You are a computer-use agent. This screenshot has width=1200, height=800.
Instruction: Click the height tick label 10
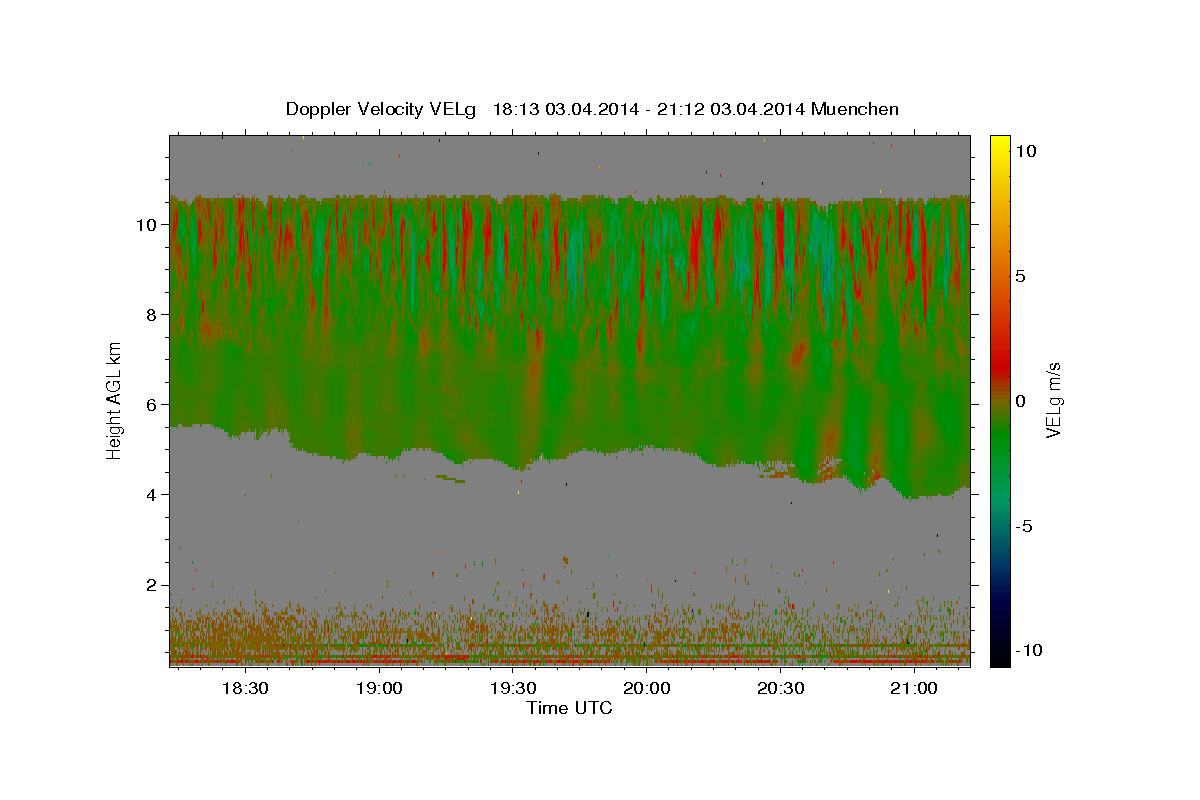(148, 224)
